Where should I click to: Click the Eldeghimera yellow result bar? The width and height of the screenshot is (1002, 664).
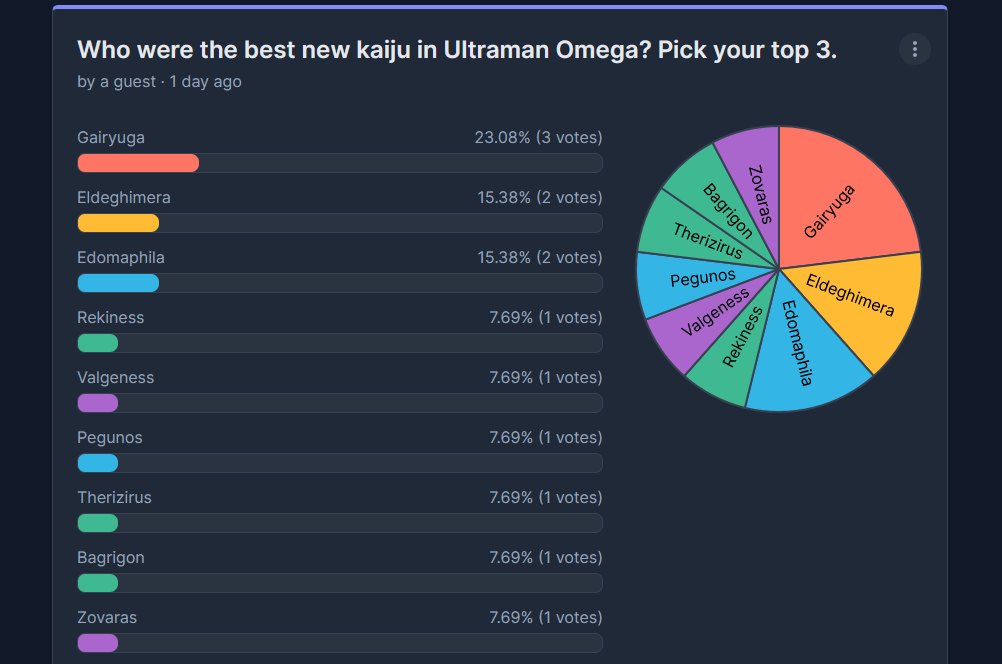118,223
